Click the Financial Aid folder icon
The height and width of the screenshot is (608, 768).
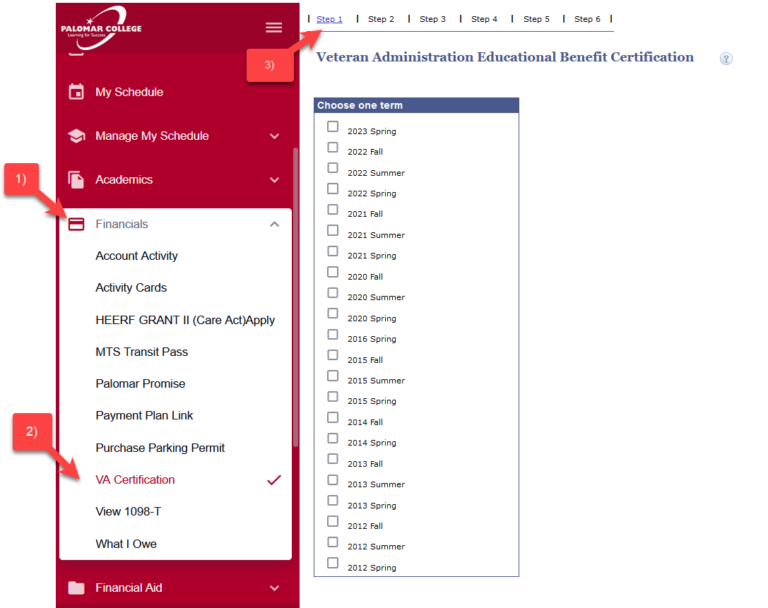tap(76, 588)
